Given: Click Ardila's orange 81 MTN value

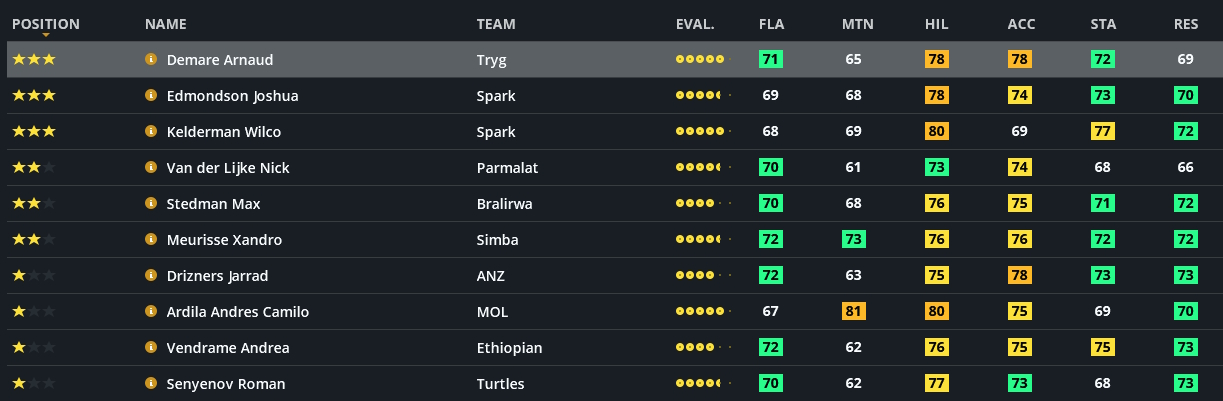Looking at the screenshot, I should coord(853,312).
